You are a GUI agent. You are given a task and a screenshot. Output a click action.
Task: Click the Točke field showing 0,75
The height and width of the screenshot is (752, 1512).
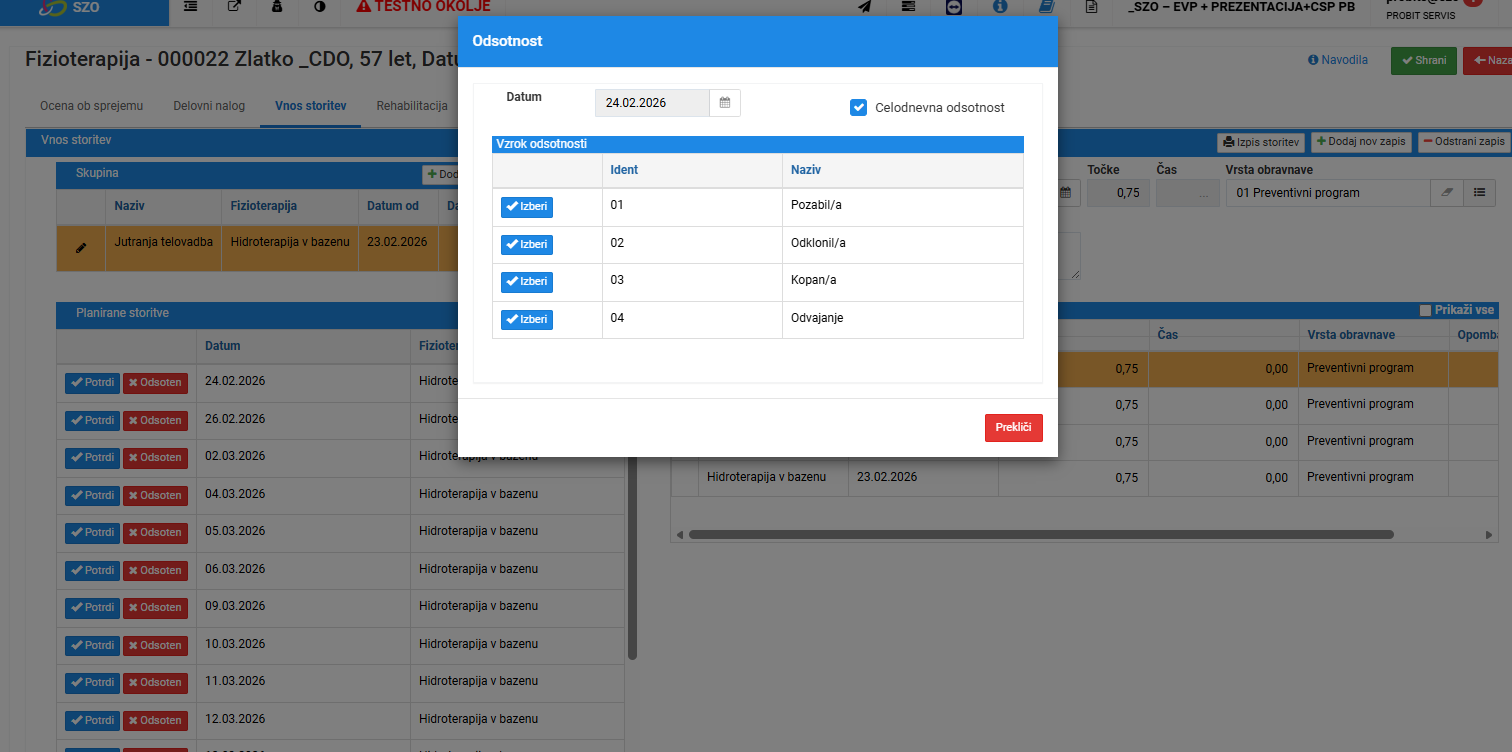(x=1118, y=193)
